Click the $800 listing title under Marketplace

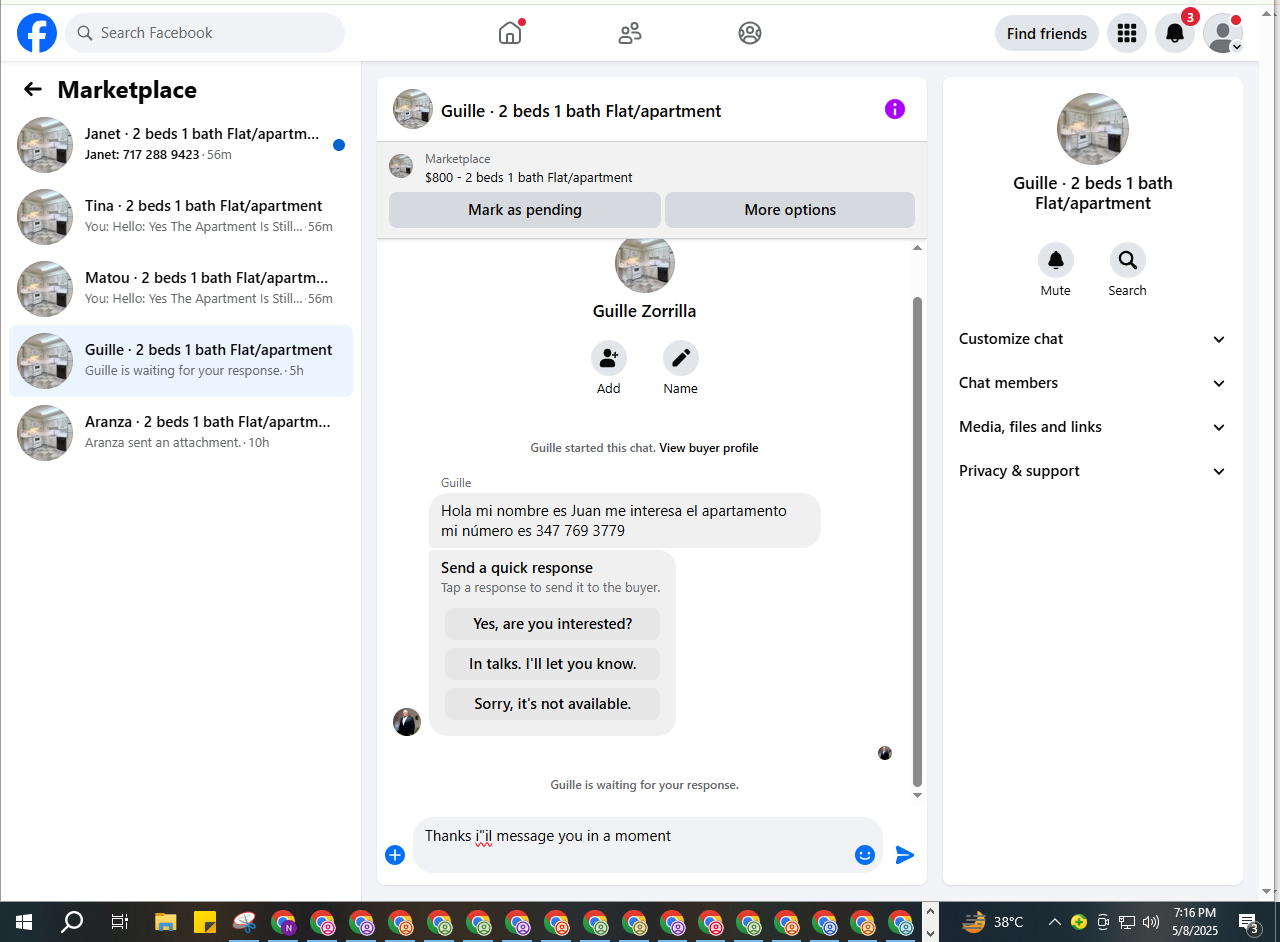pos(529,177)
